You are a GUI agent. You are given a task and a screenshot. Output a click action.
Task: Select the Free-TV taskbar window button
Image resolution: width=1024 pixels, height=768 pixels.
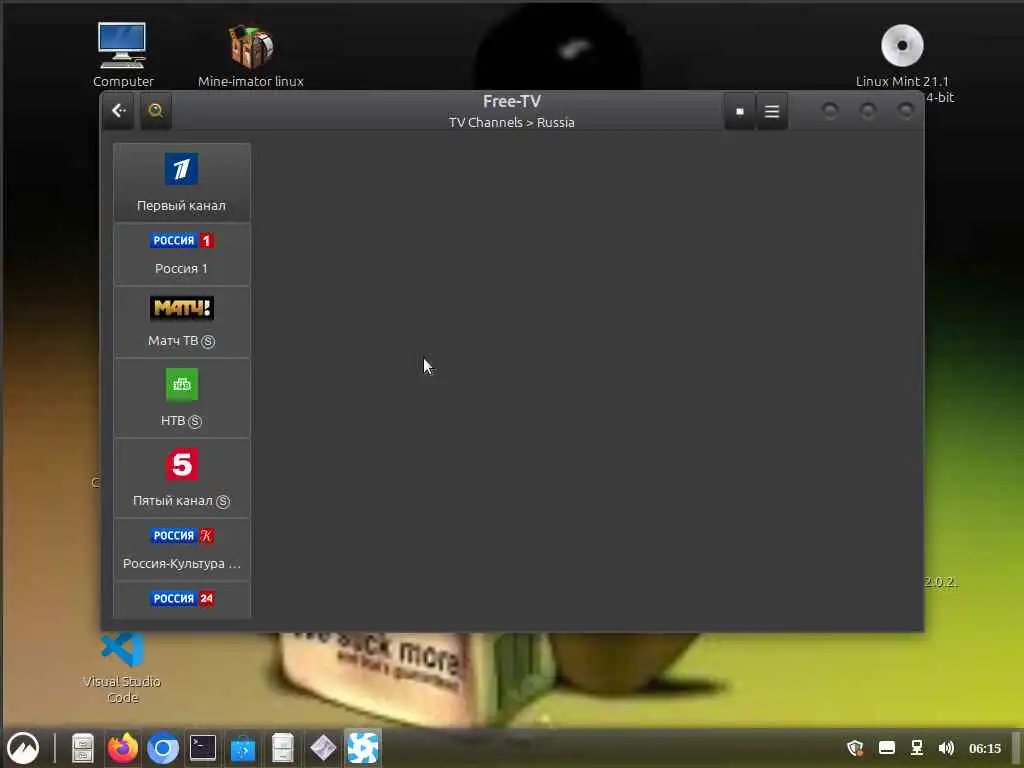click(362, 748)
